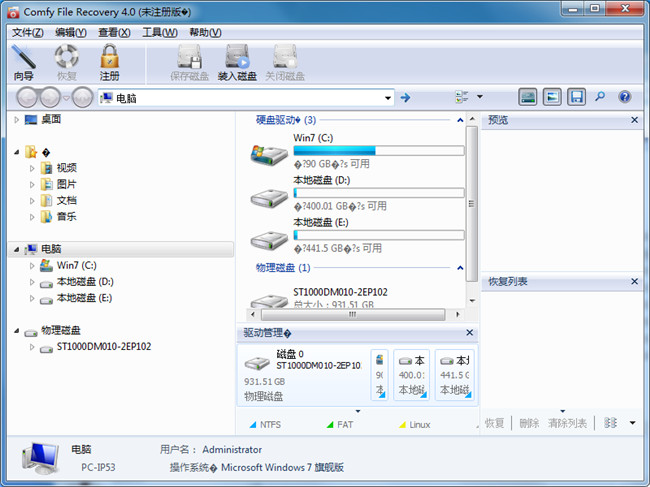Viewport: 650px width, 487px height.
Task: Close the 恢复列表 panel
Action: coord(634,281)
